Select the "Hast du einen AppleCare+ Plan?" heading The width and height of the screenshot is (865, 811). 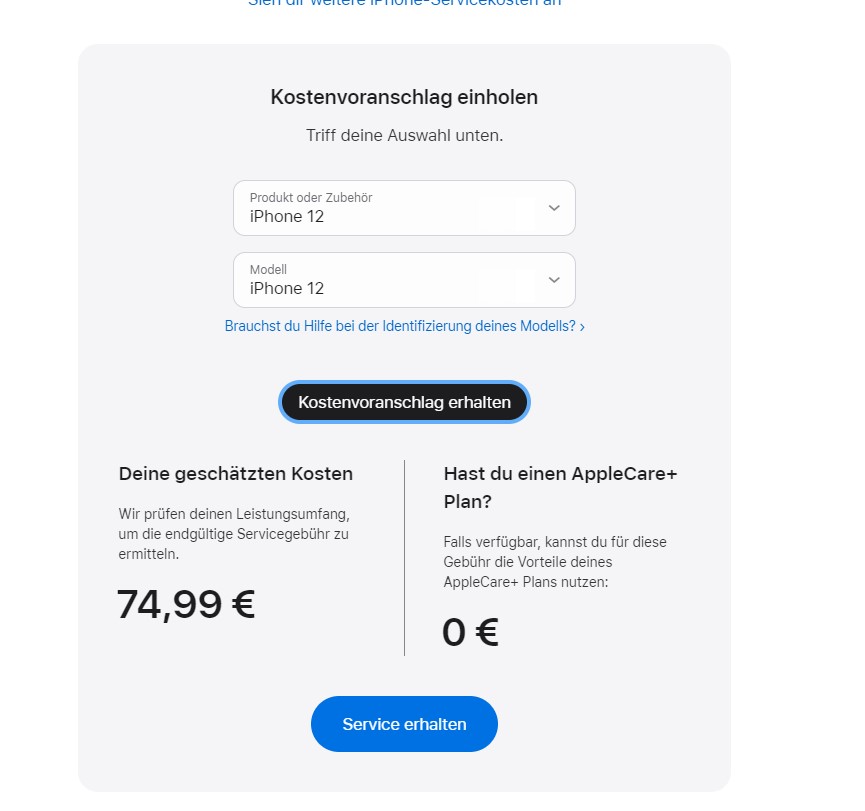pyautogui.click(x=560, y=487)
